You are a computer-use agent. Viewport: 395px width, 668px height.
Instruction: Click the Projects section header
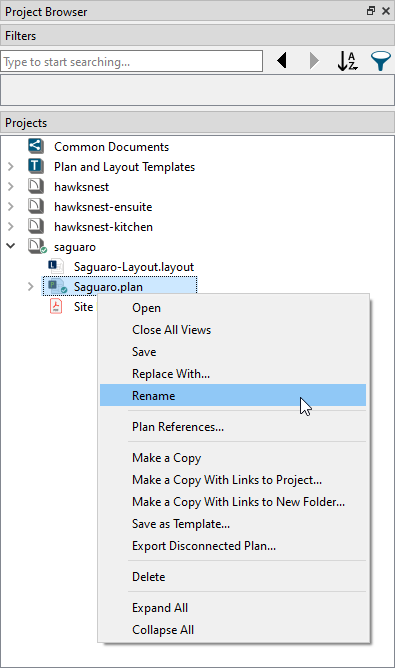197,123
